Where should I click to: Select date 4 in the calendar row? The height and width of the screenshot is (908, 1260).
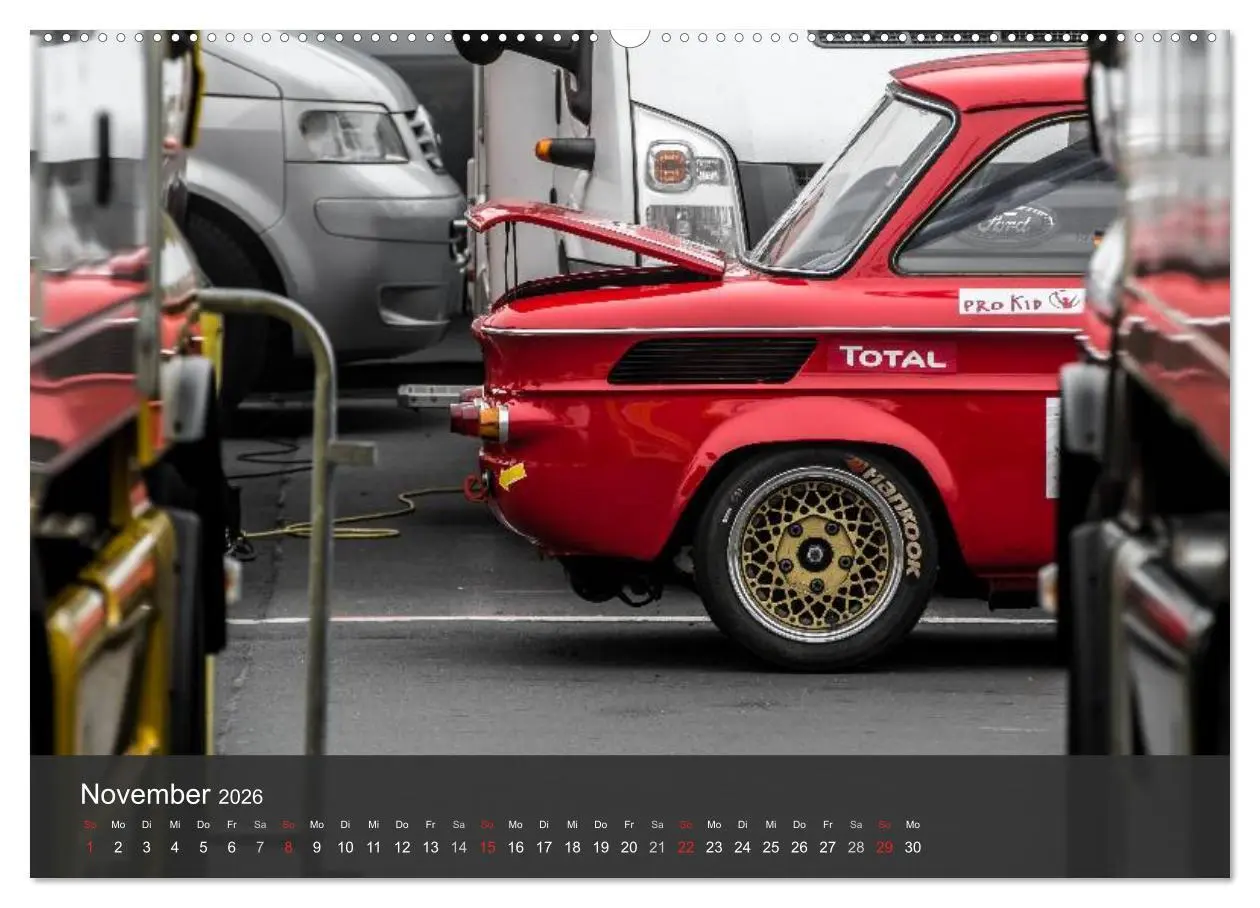(x=174, y=847)
